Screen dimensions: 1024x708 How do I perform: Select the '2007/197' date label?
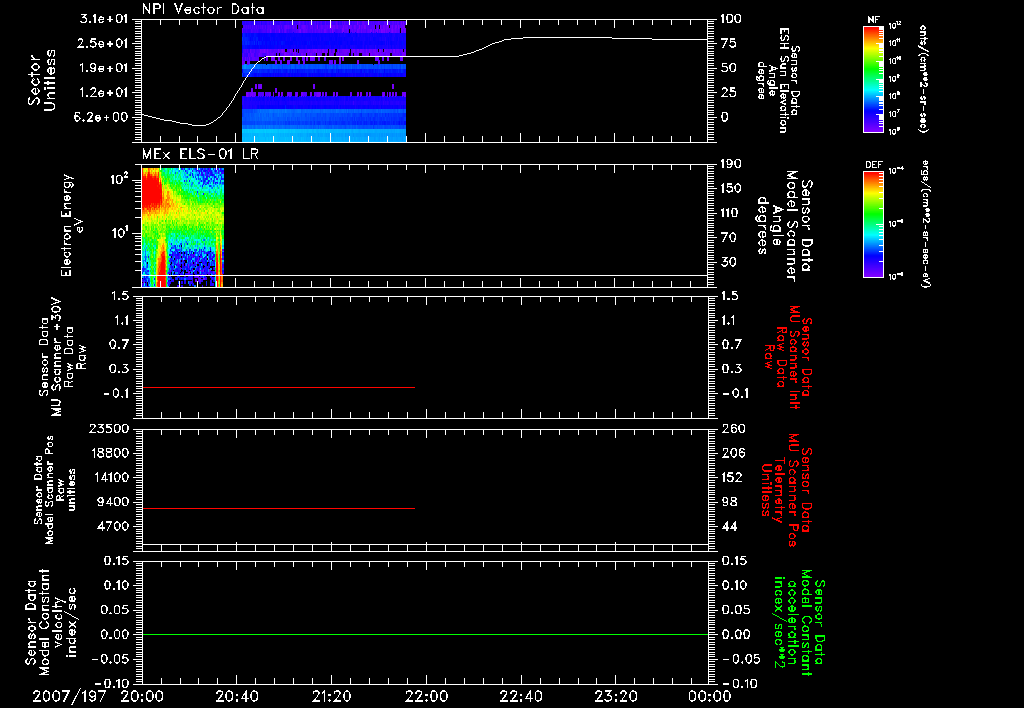click(x=69, y=696)
